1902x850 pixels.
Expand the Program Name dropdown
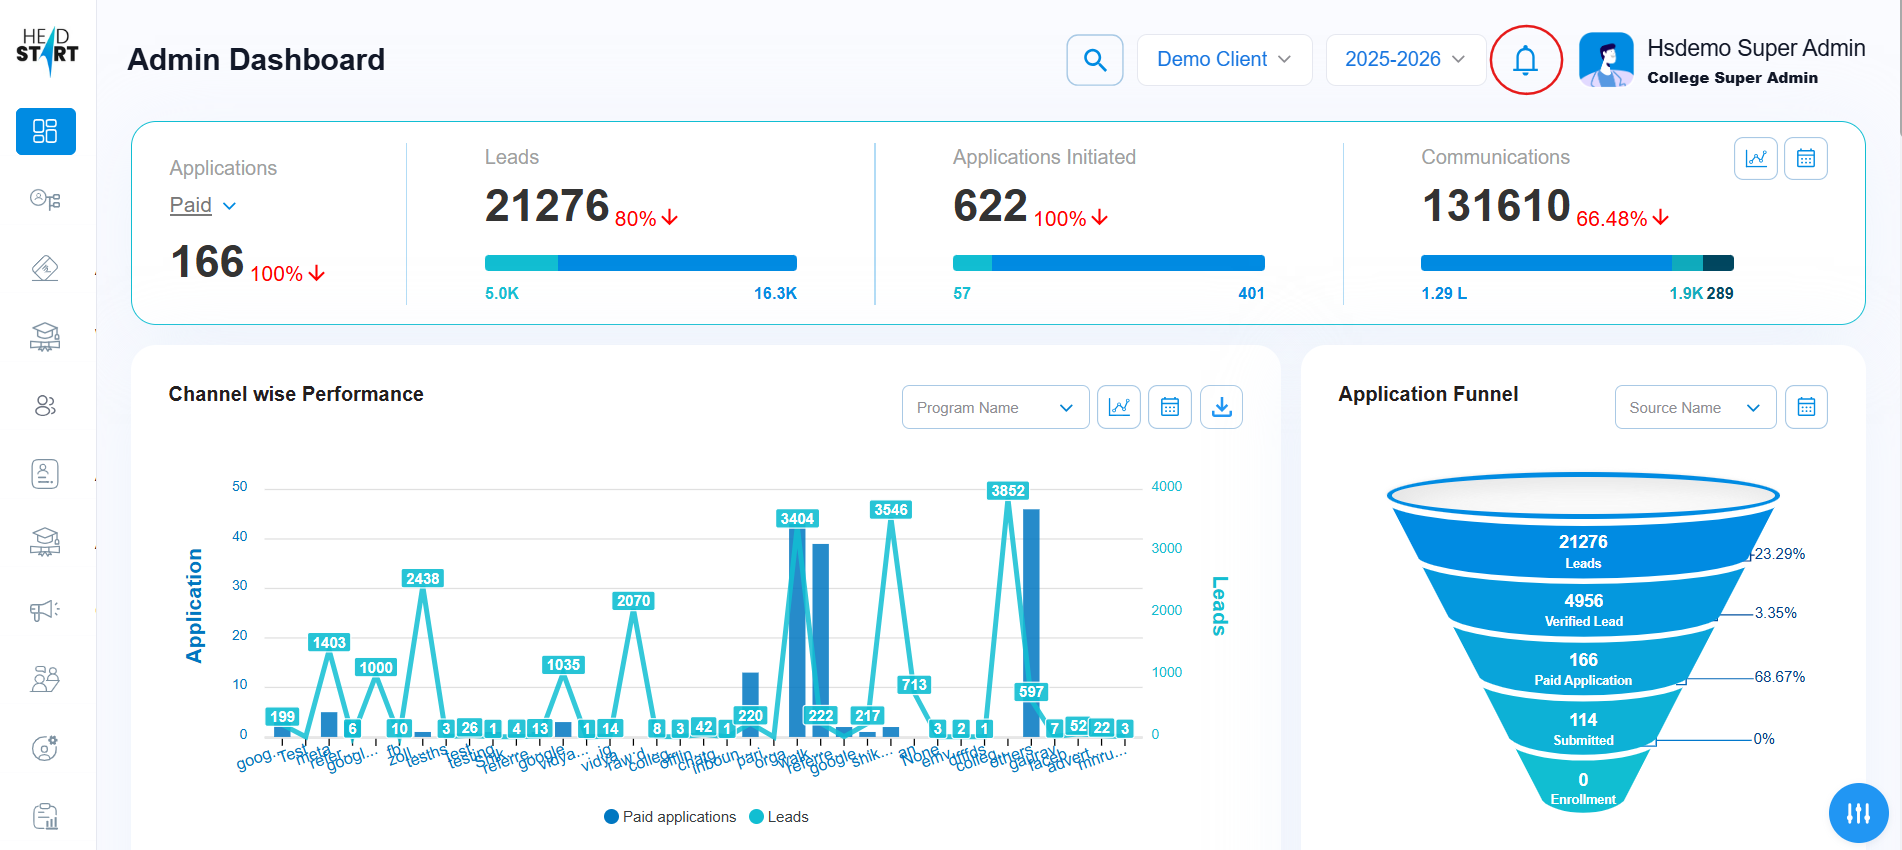tap(994, 407)
